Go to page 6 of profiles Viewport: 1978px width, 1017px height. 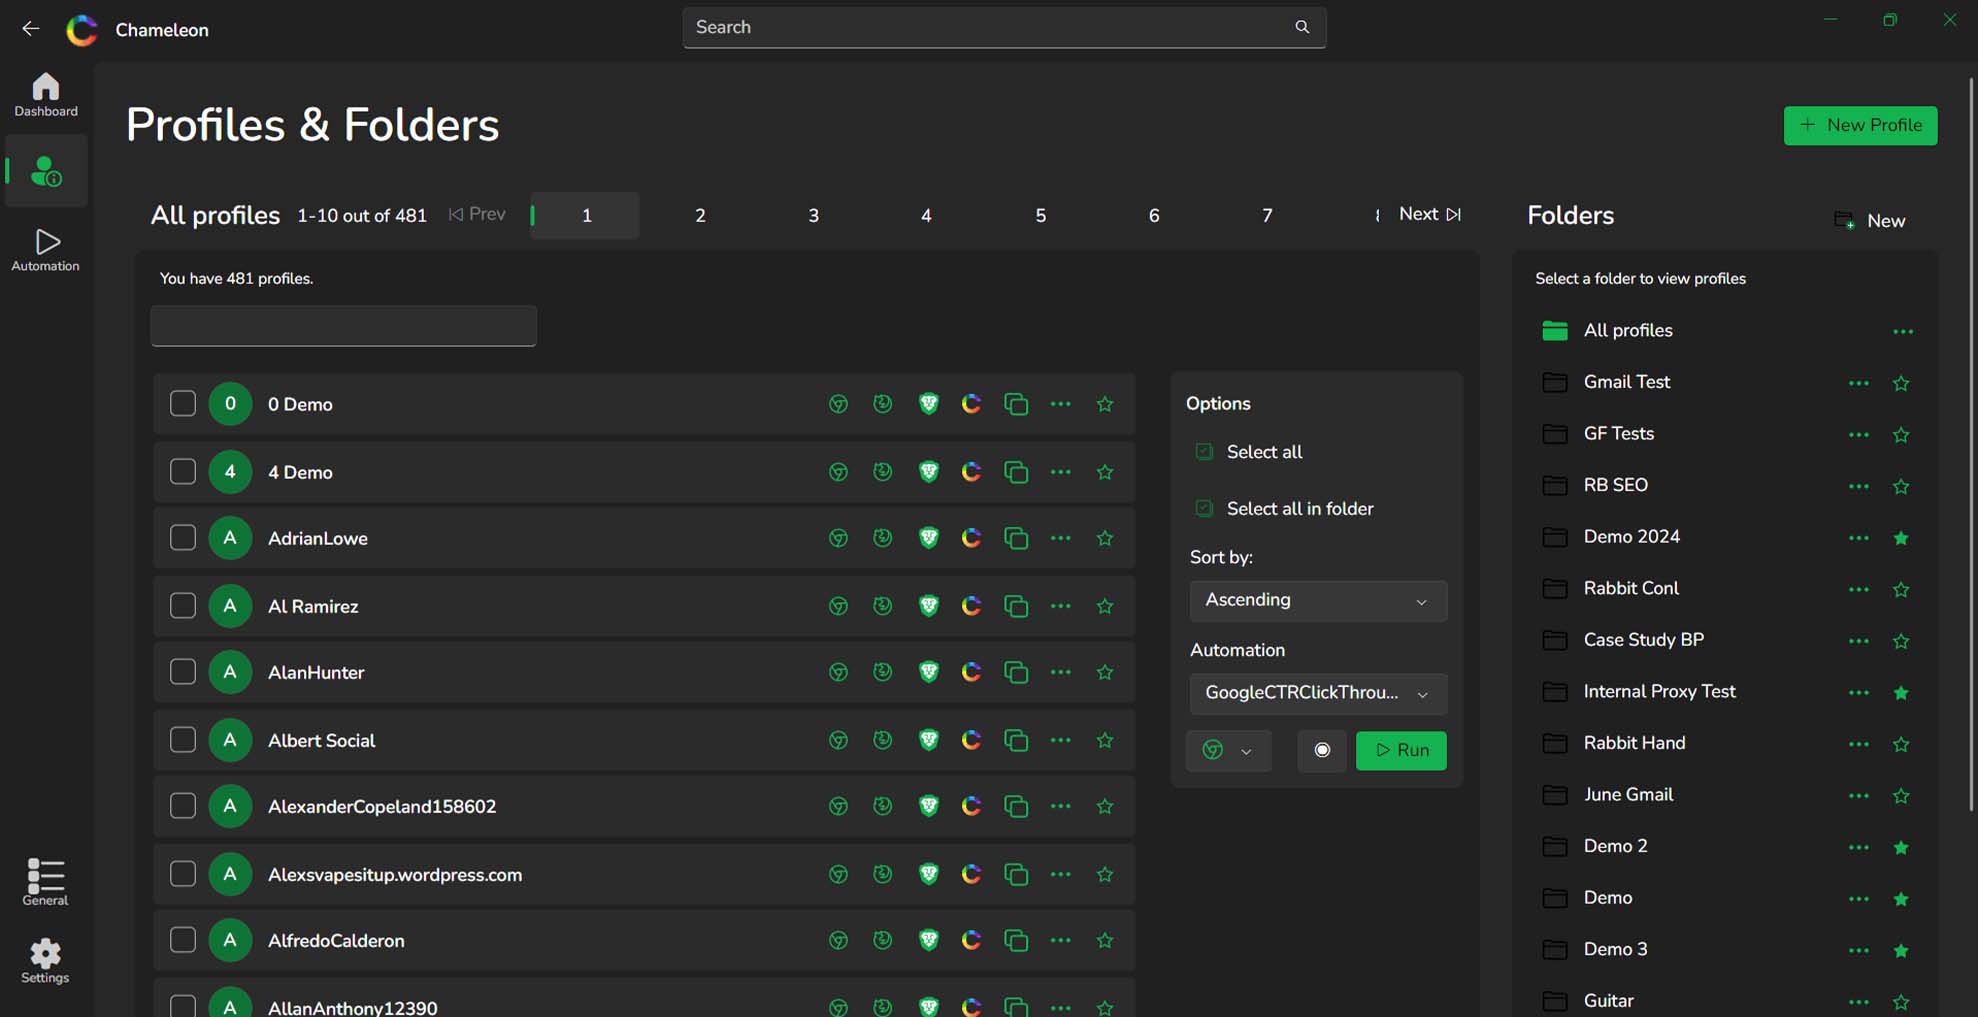coord(1153,215)
